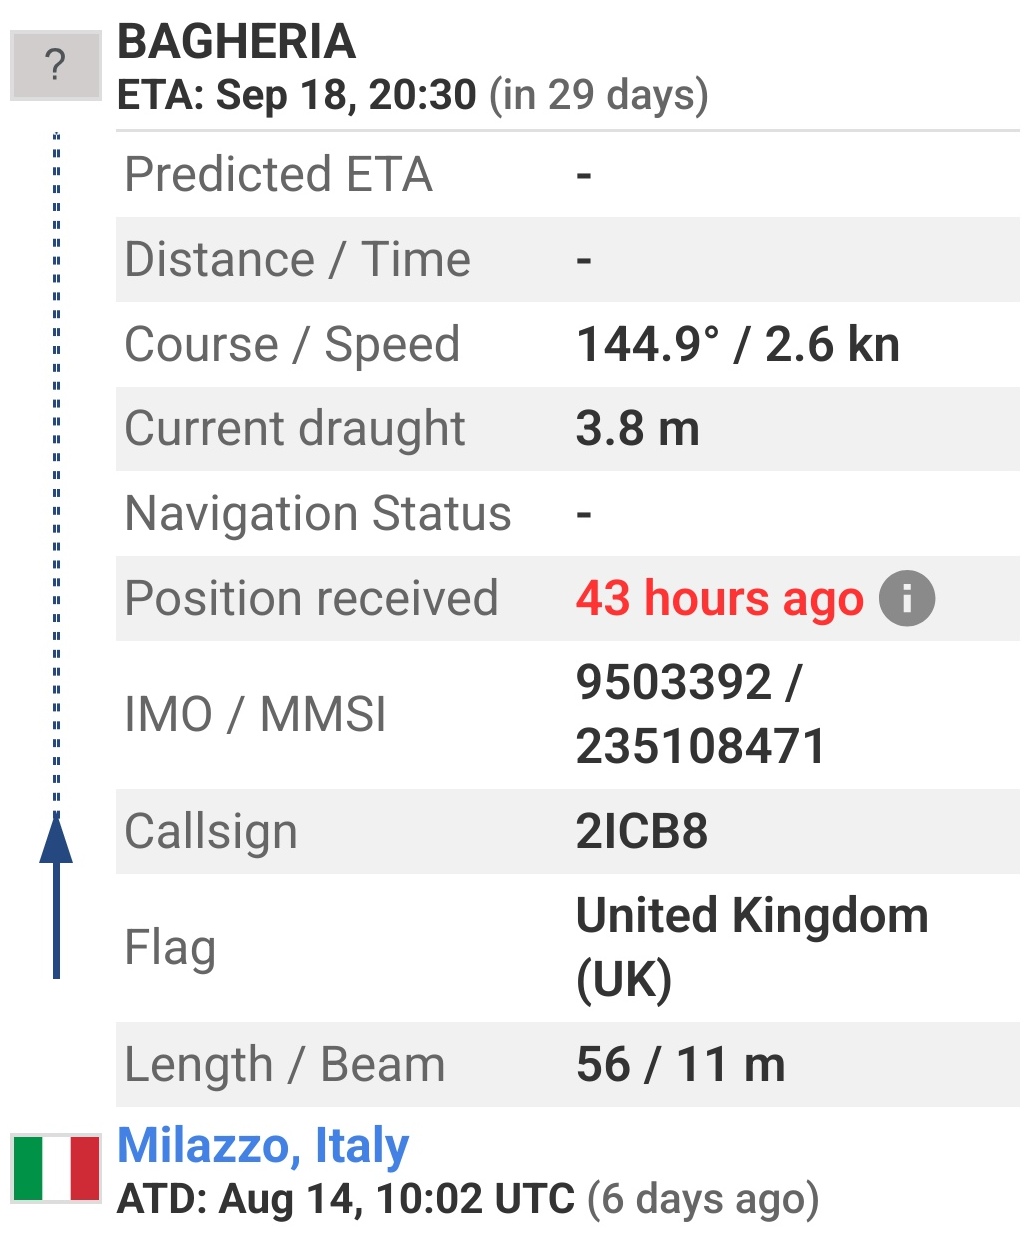Click the ATD Aug 14, 10:02 UTC text

point(346,1199)
